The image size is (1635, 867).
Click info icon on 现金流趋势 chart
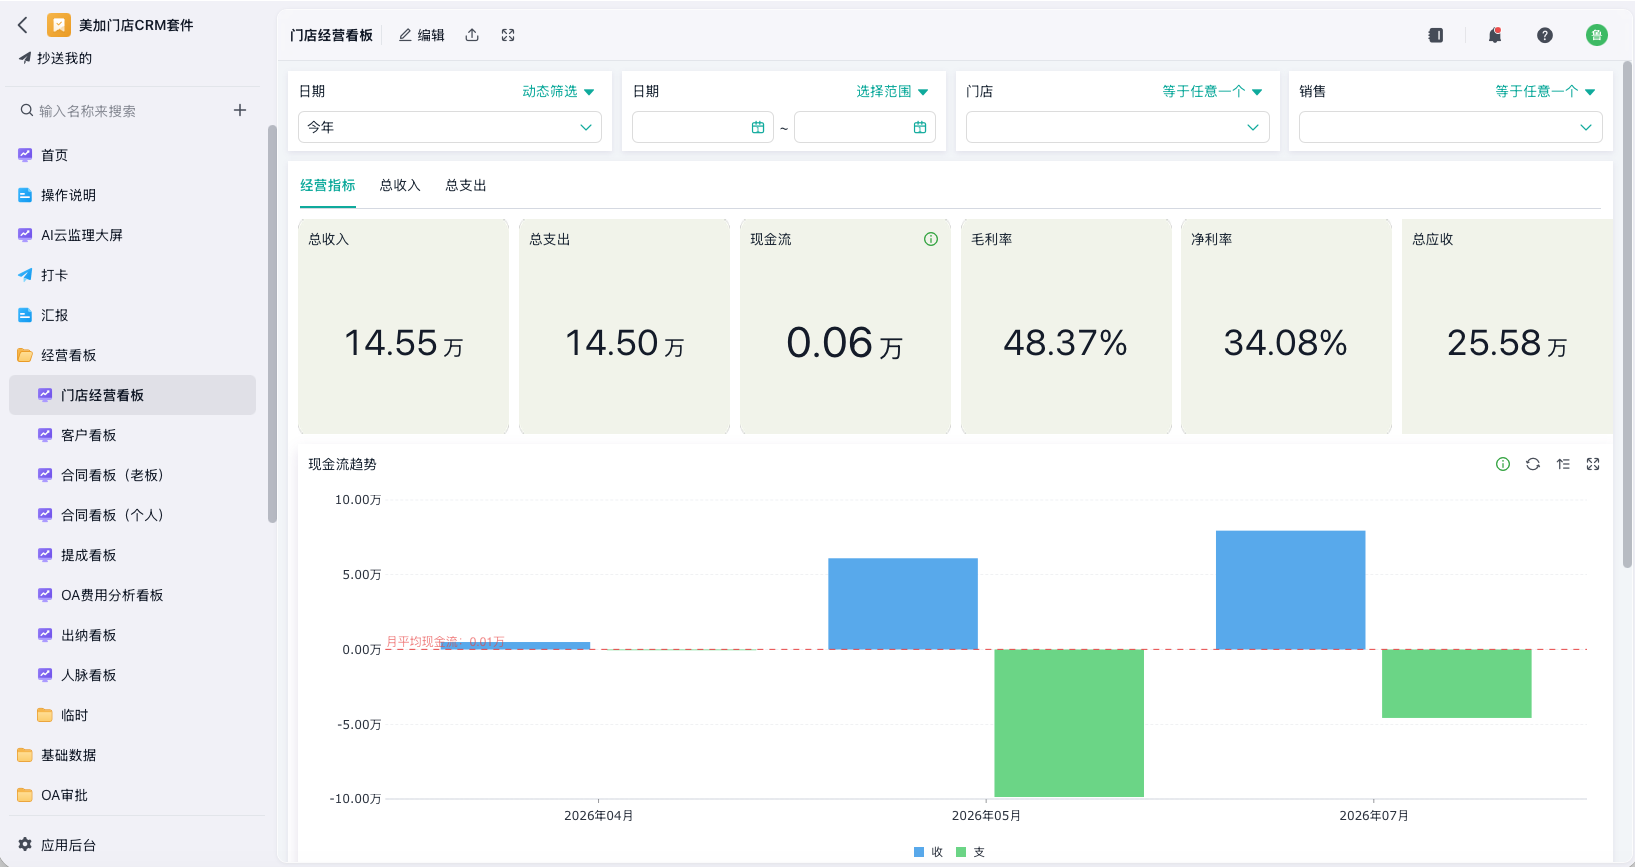[1503, 464]
